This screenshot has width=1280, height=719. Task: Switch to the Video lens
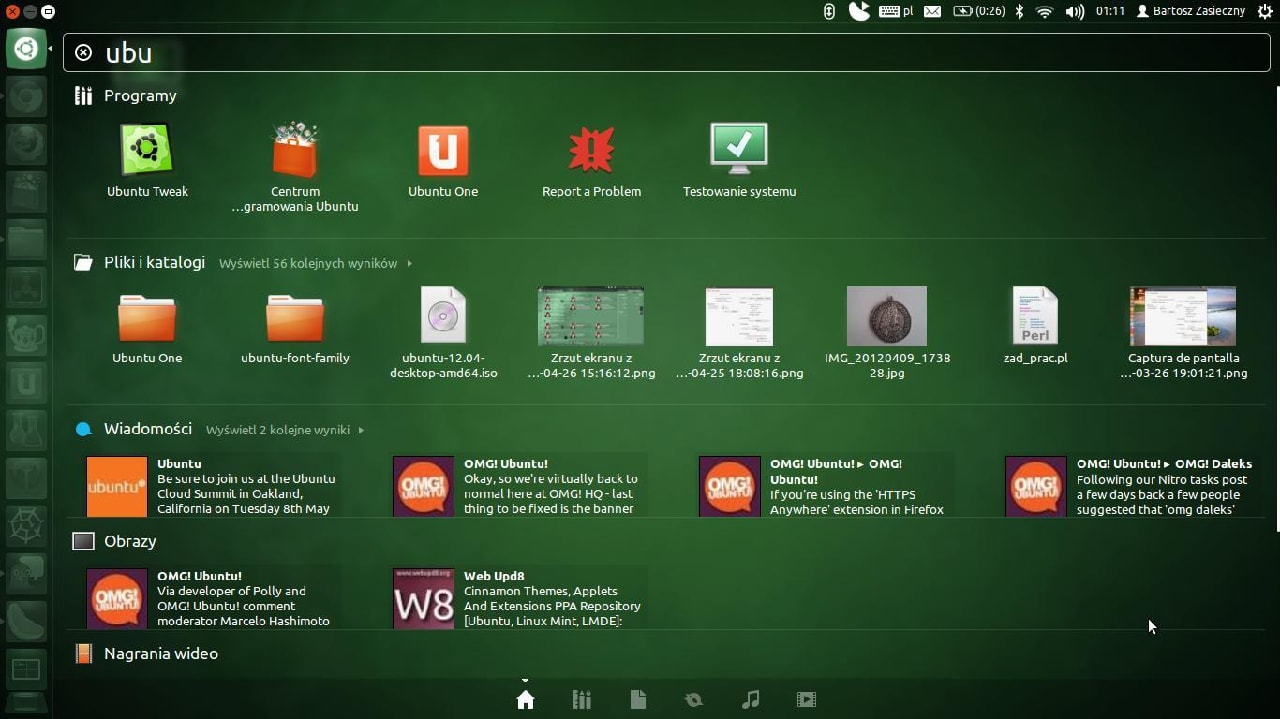point(806,700)
